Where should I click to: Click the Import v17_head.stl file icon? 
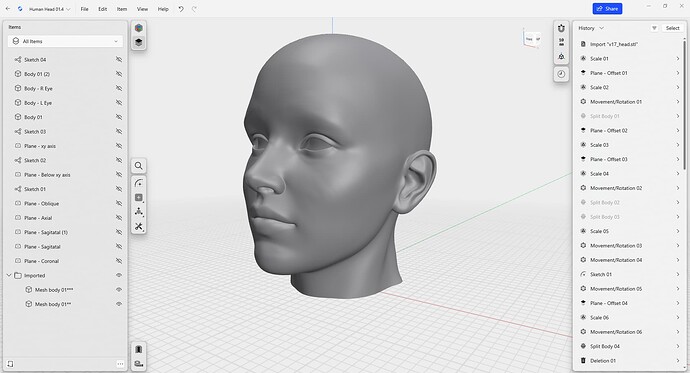(x=583, y=44)
